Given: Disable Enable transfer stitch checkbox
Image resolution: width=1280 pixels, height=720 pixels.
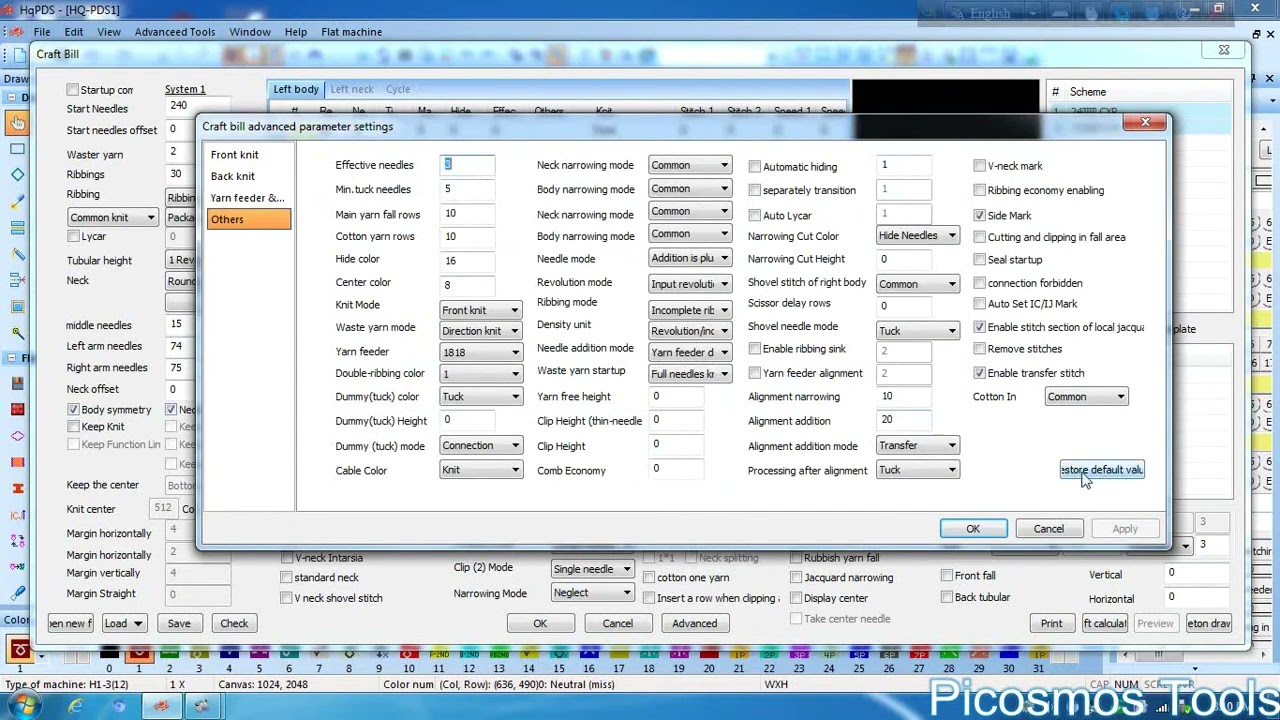Looking at the screenshot, I should (x=980, y=373).
